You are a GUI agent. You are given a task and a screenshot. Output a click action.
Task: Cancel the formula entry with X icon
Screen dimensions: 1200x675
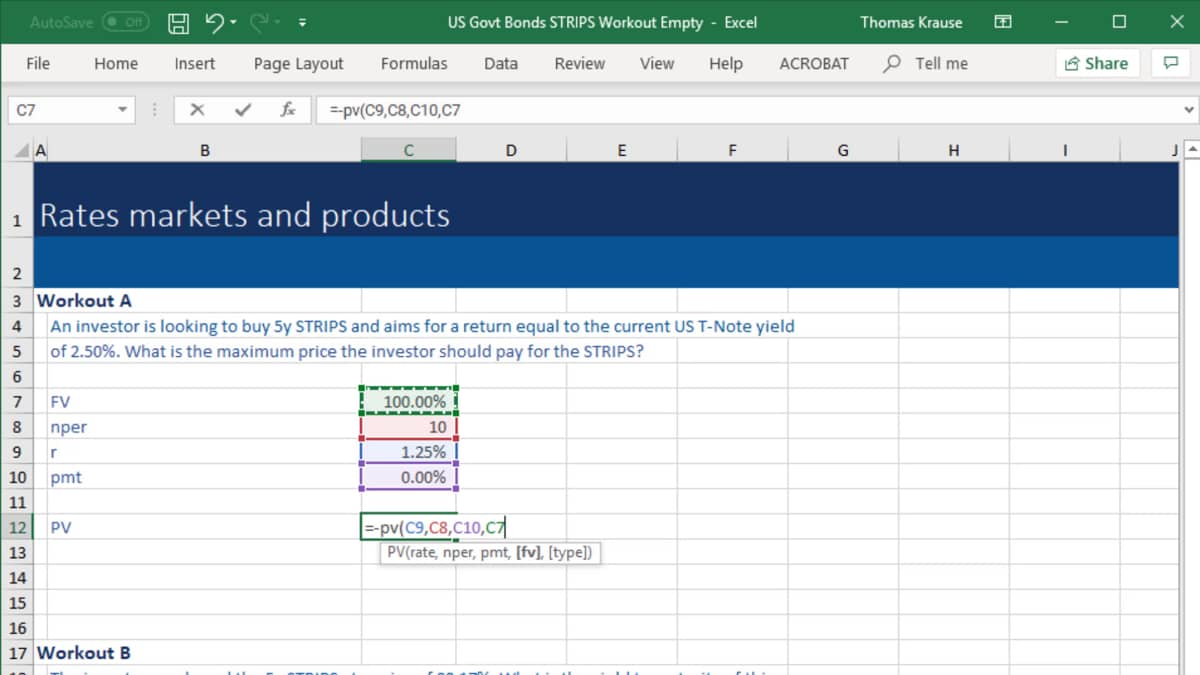pos(198,110)
